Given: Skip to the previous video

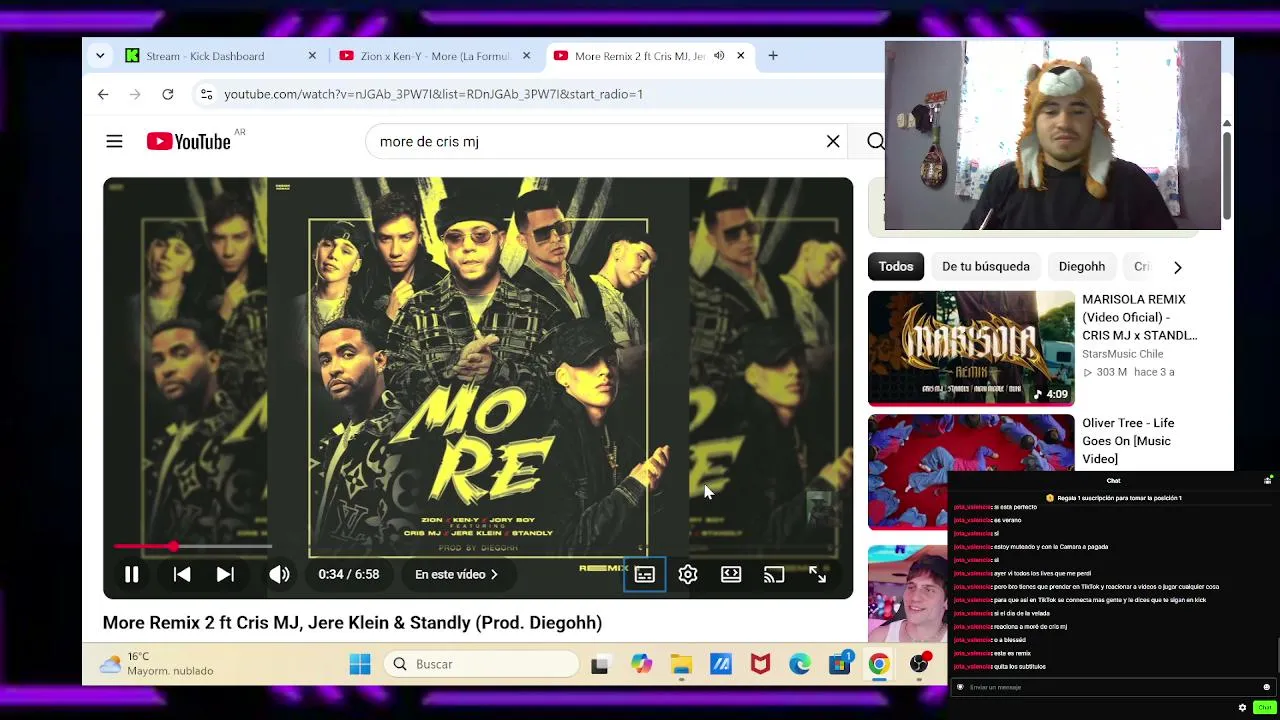Looking at the screenshot, I should [x=182, y=575].
